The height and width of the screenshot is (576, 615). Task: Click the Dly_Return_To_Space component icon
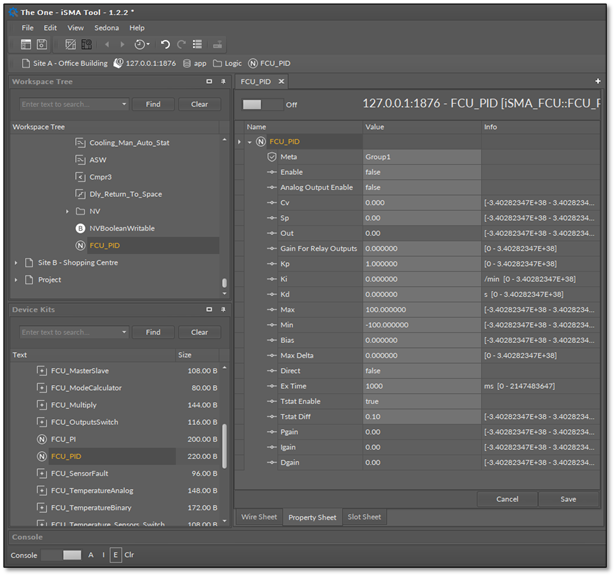81,194
